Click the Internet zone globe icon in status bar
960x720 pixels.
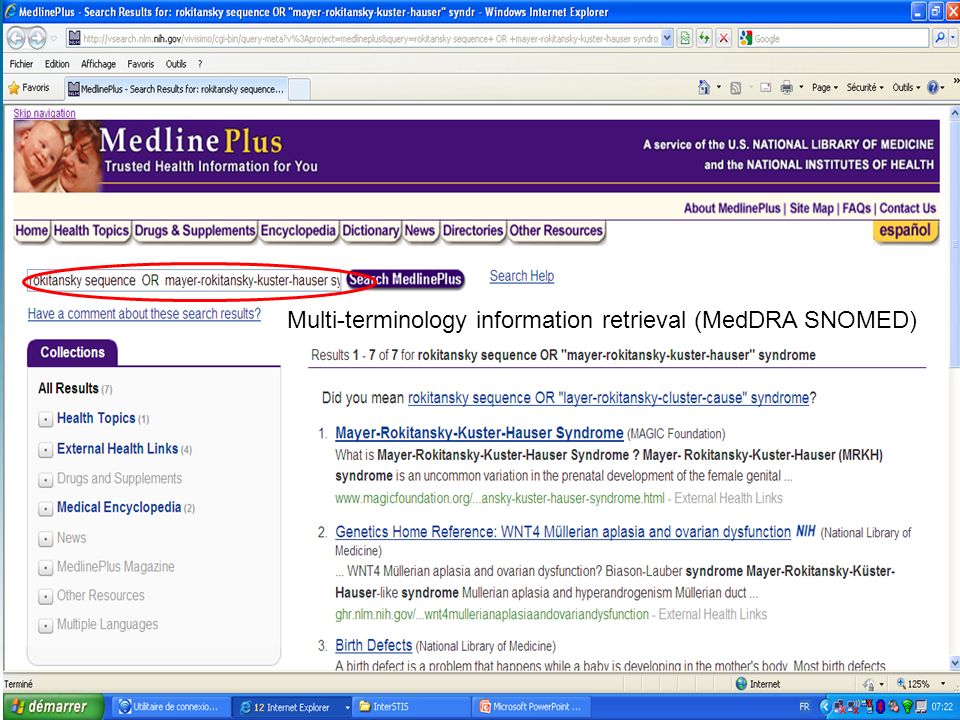(741, 684)
